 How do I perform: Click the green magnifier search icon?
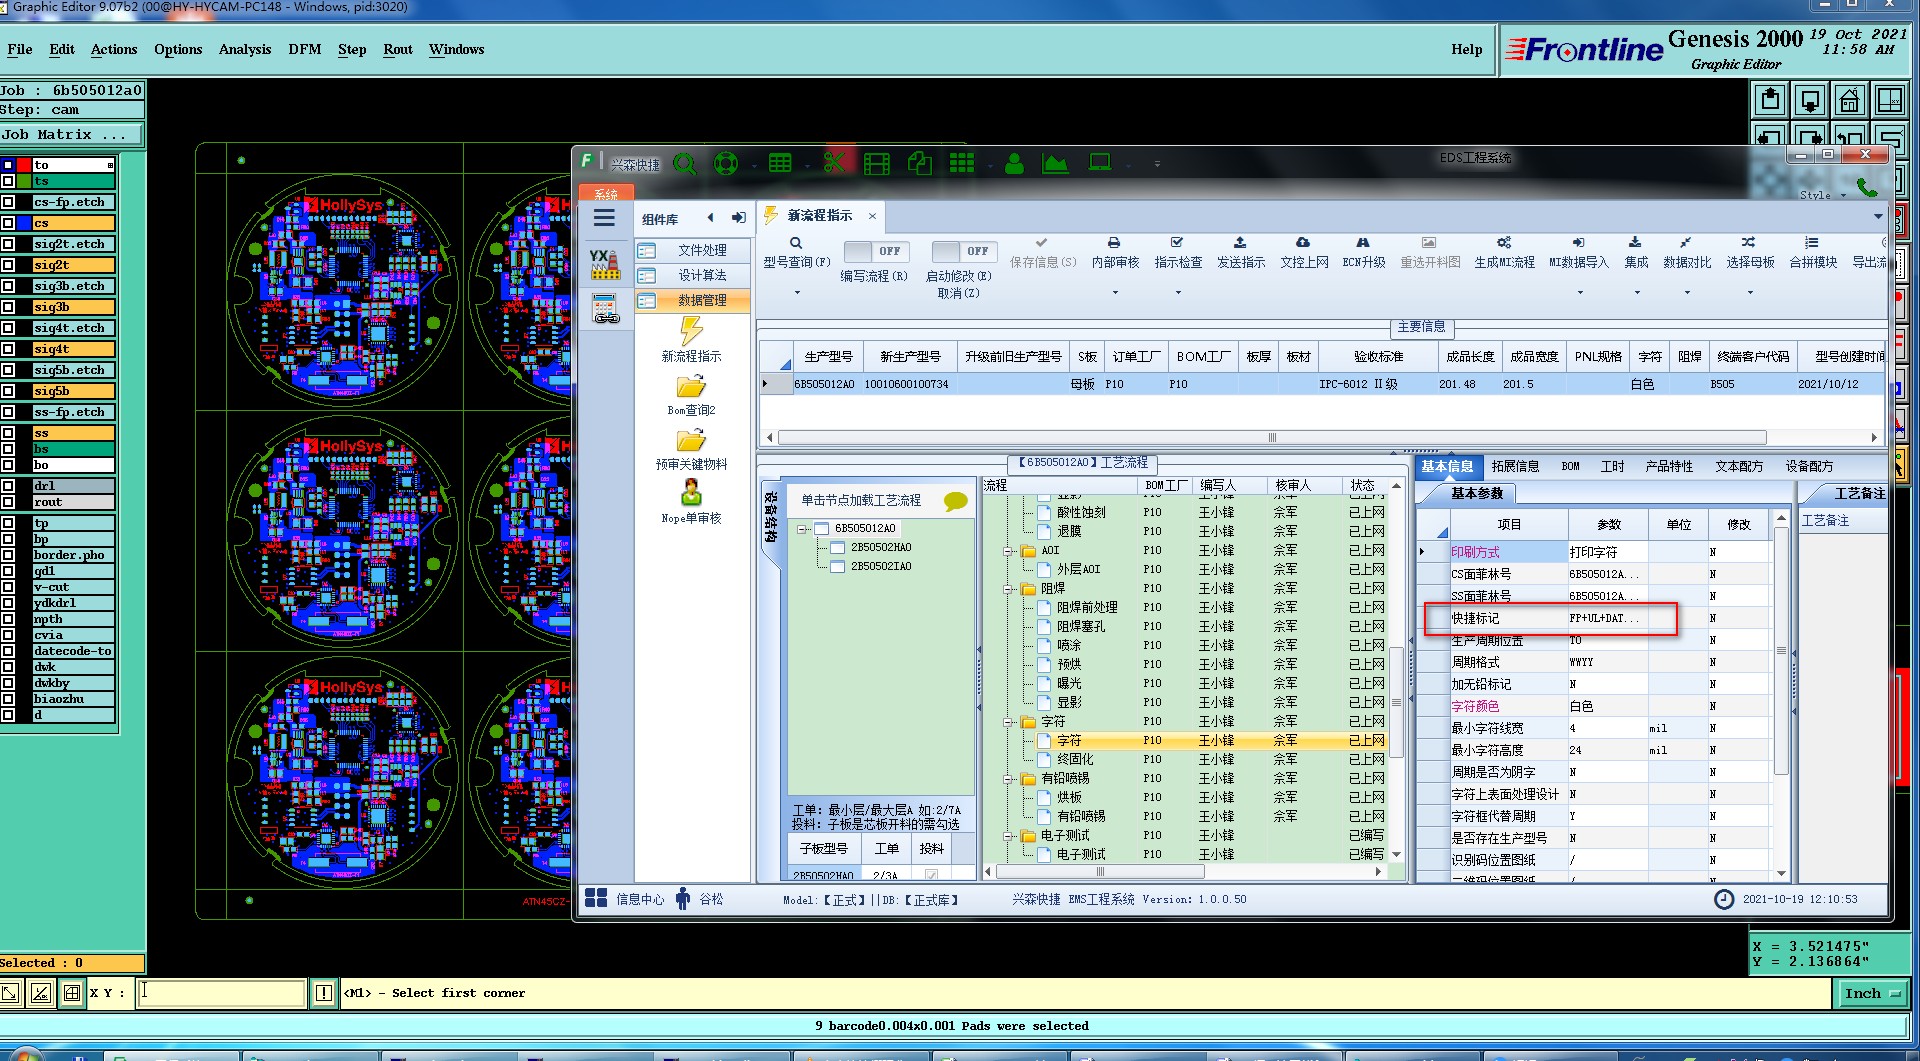click(x=685, y=163)
